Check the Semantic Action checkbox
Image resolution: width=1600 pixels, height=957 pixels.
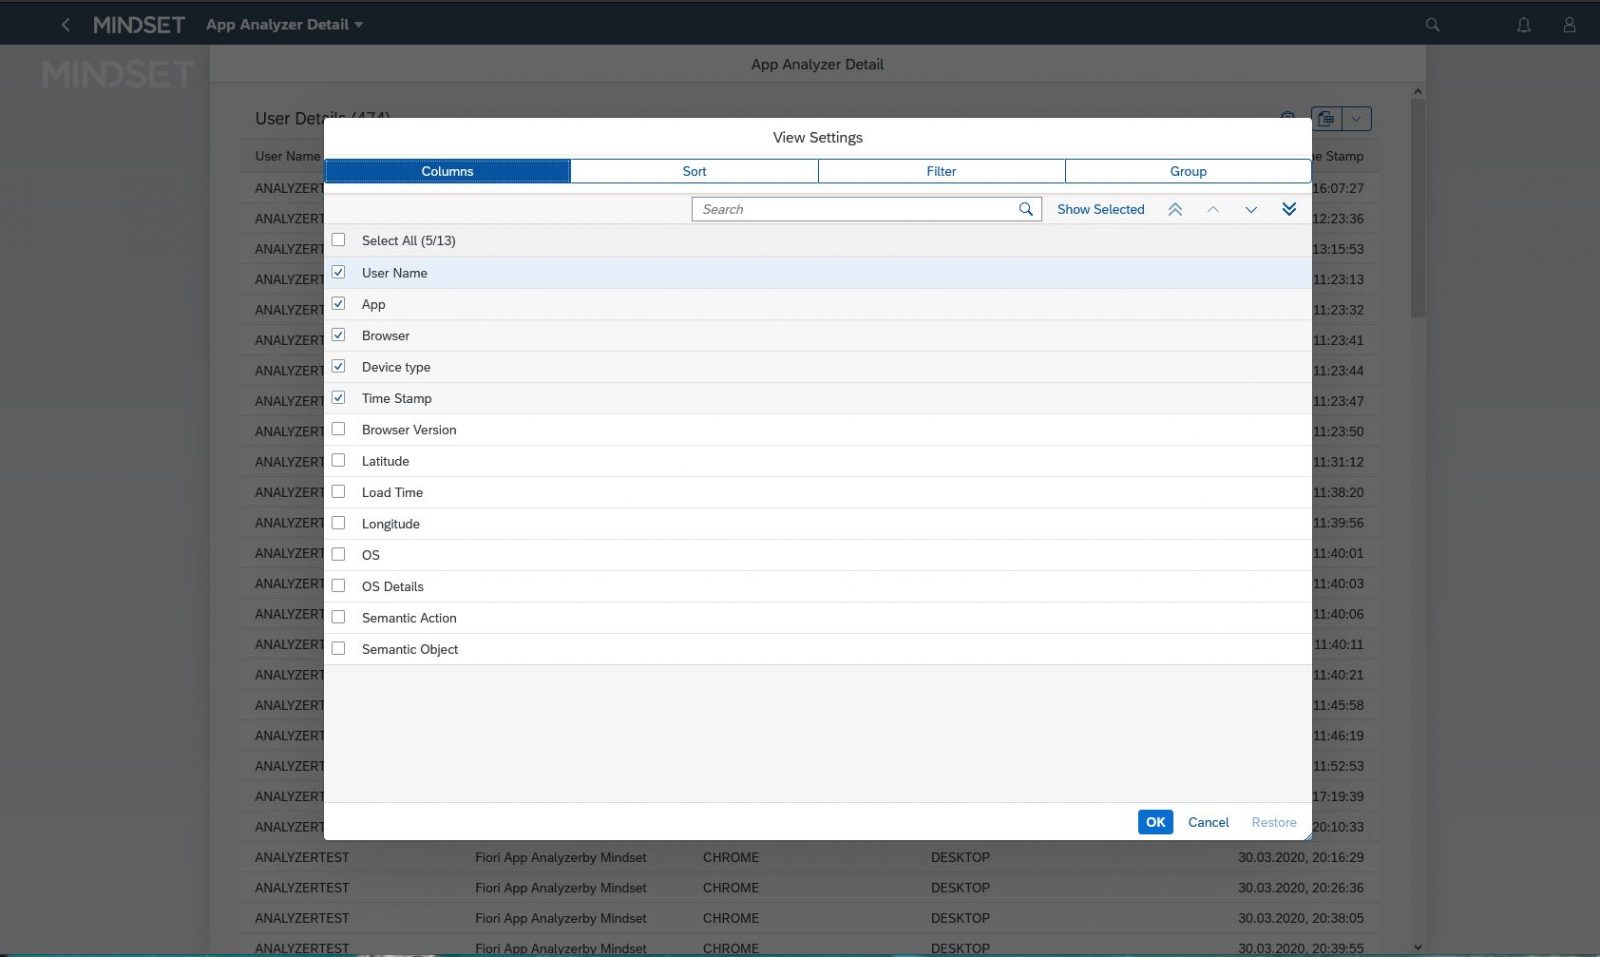[x=338, y=617]
